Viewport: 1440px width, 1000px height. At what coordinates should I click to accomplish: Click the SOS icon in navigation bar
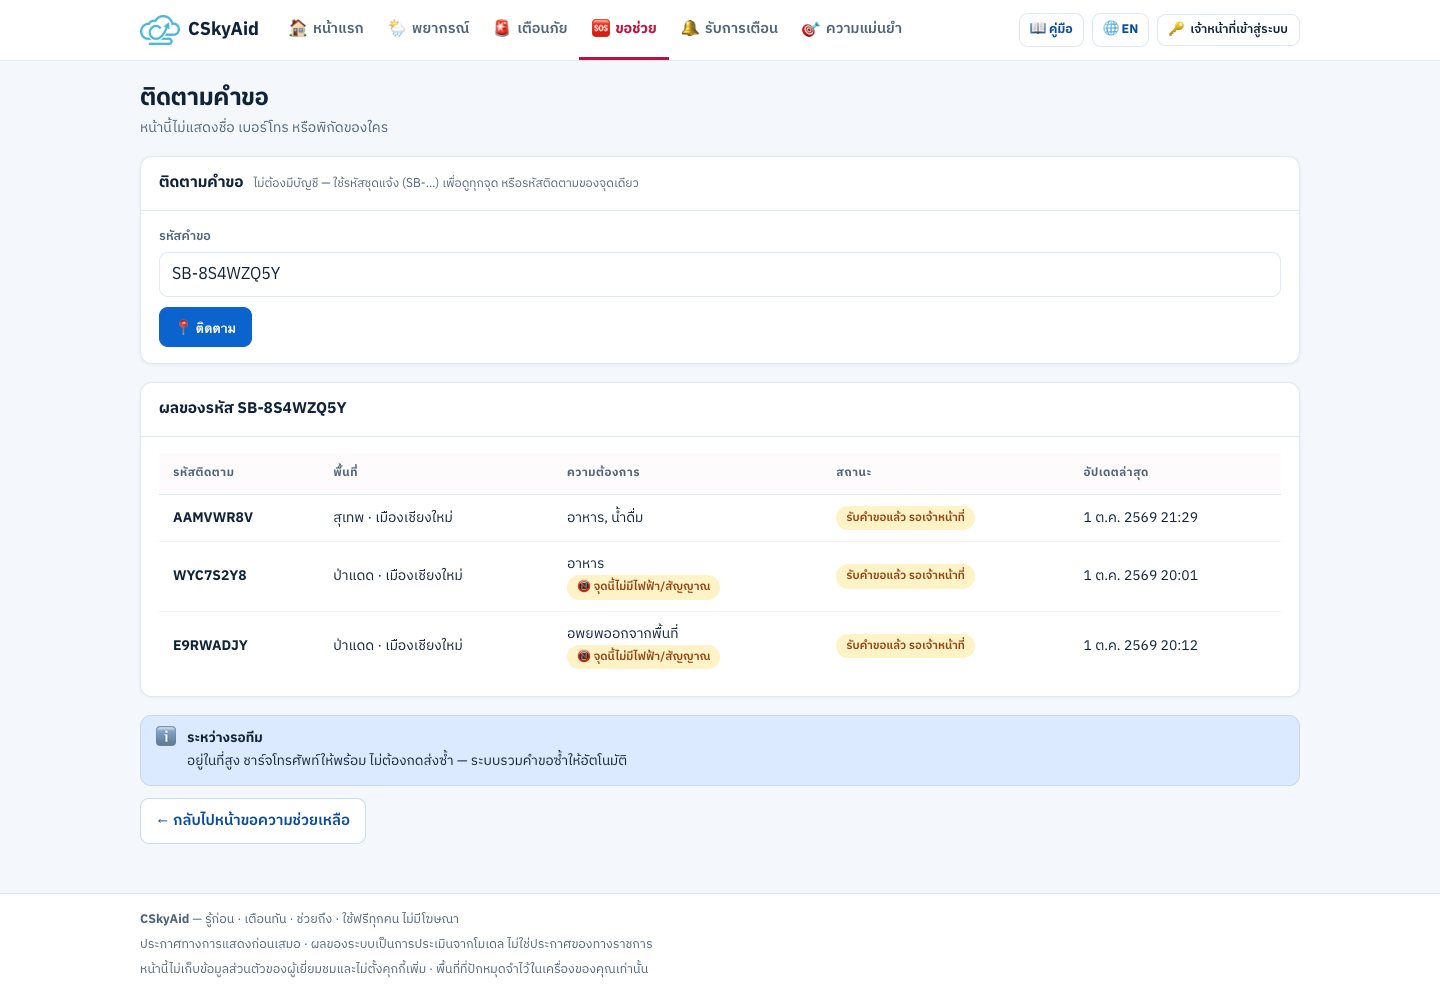tap(600, 28)
